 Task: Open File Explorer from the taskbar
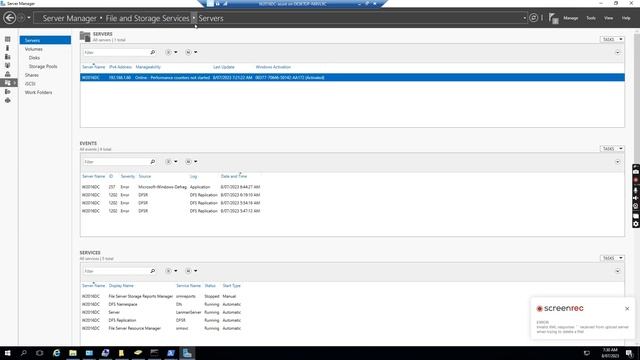coord(73,353)
